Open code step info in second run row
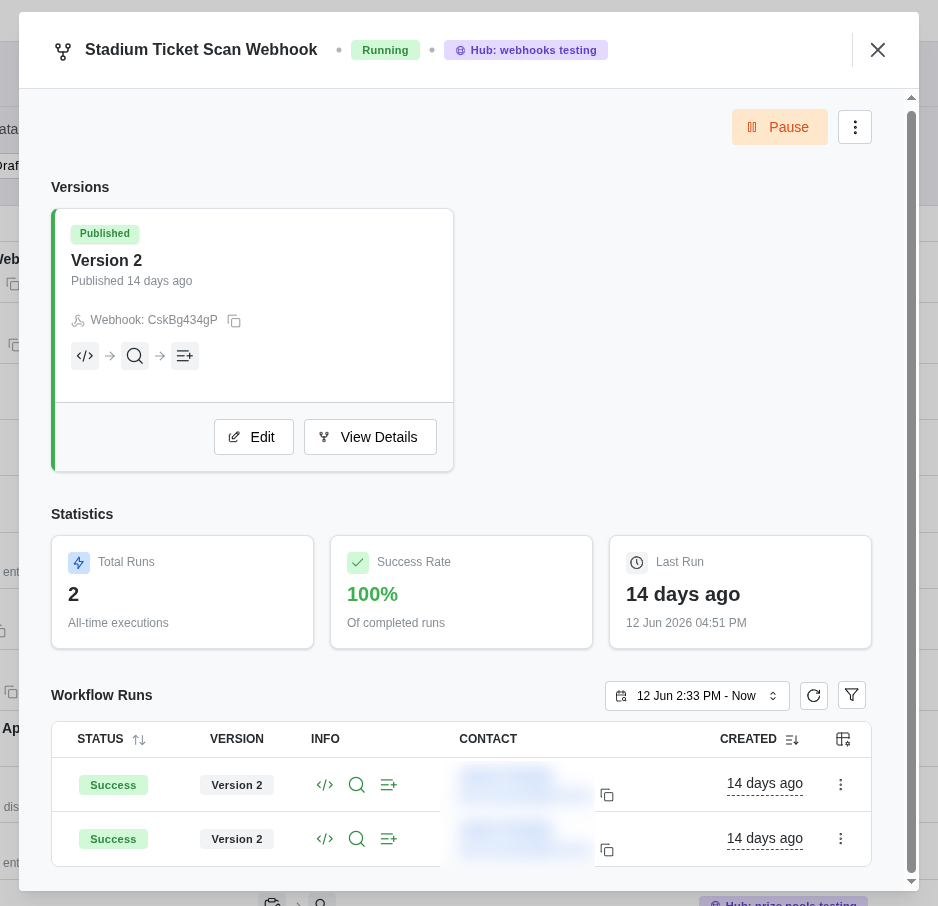 325,838
